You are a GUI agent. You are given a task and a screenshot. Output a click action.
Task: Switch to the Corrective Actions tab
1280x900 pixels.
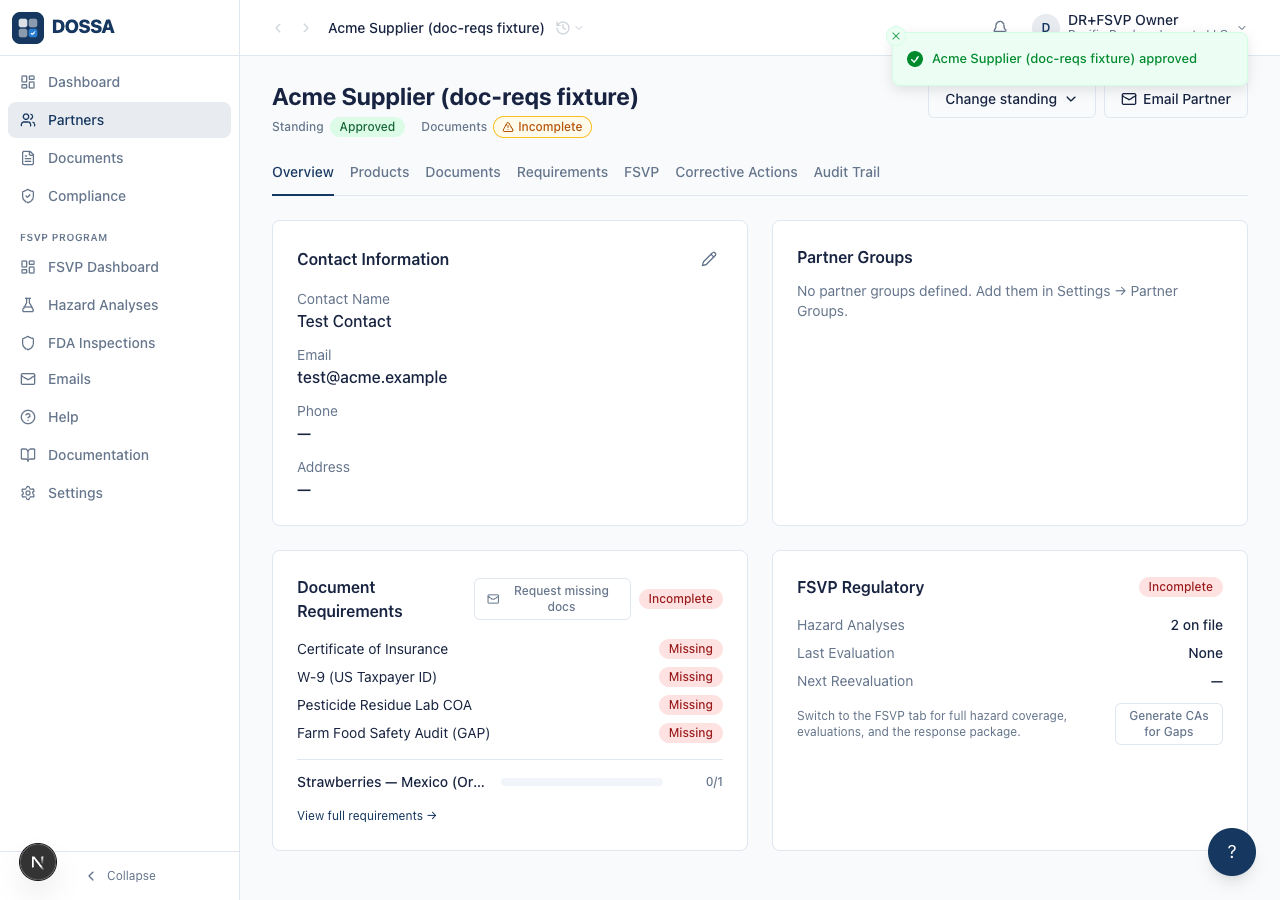coord(736,172)
